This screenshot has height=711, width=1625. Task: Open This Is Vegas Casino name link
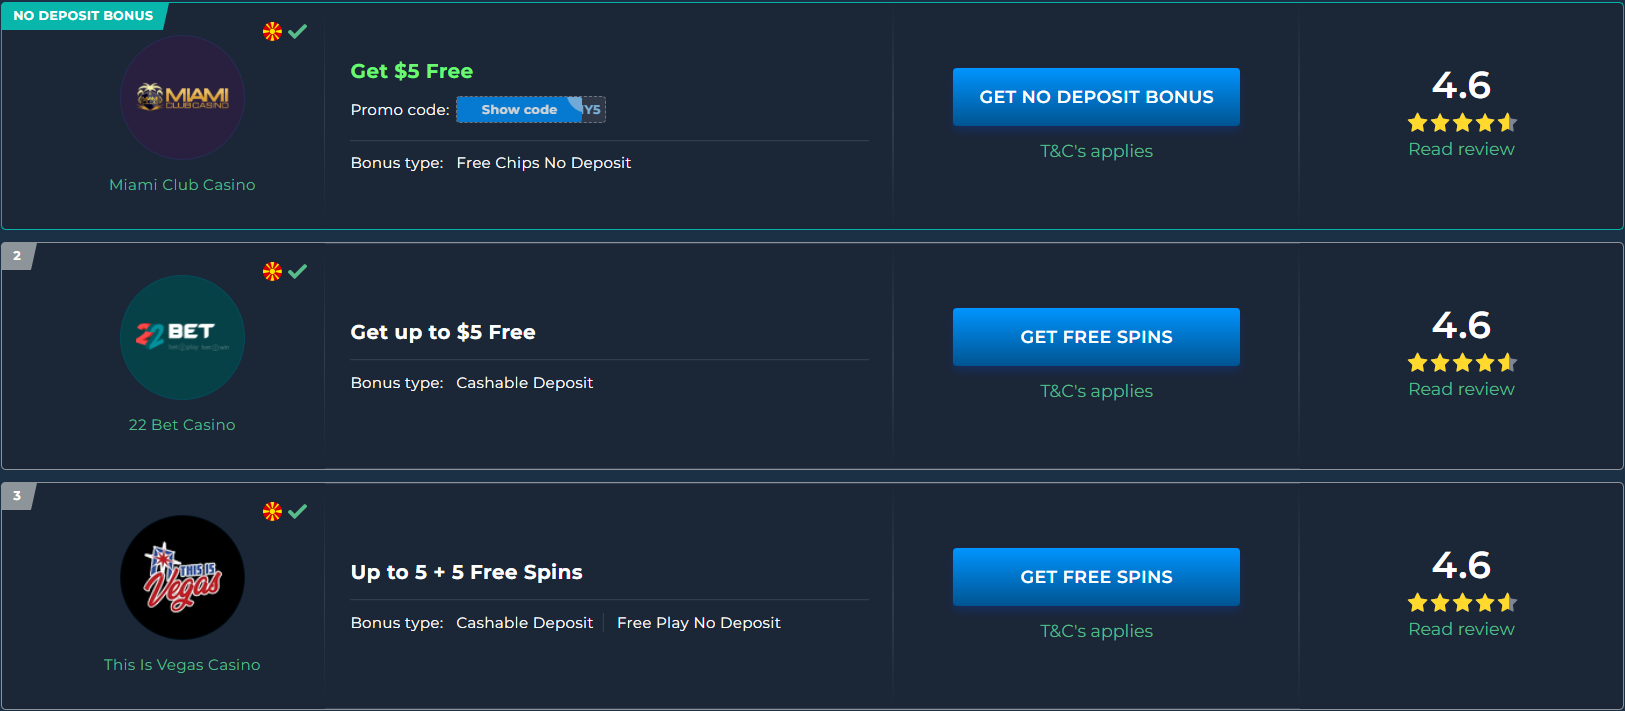click(x=182, y=665)
